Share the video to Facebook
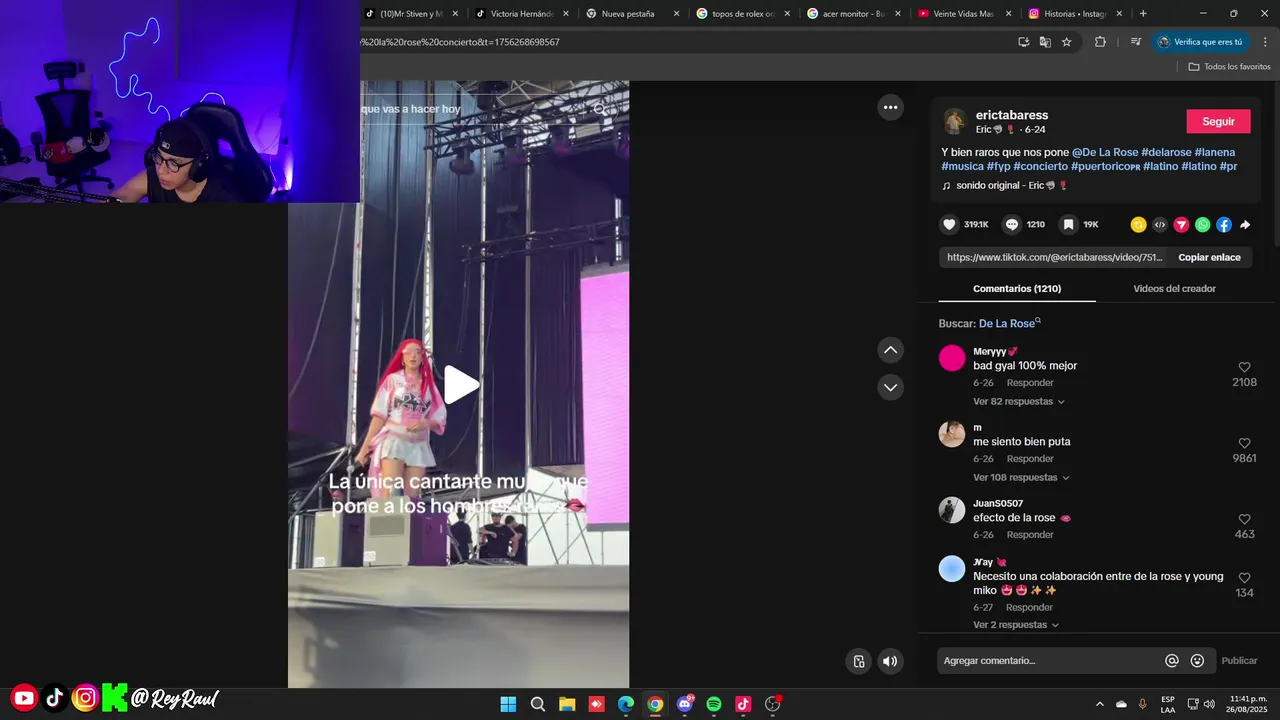Image resolution: width=1280 pixels, height=720 pixels. [1224, 225]
